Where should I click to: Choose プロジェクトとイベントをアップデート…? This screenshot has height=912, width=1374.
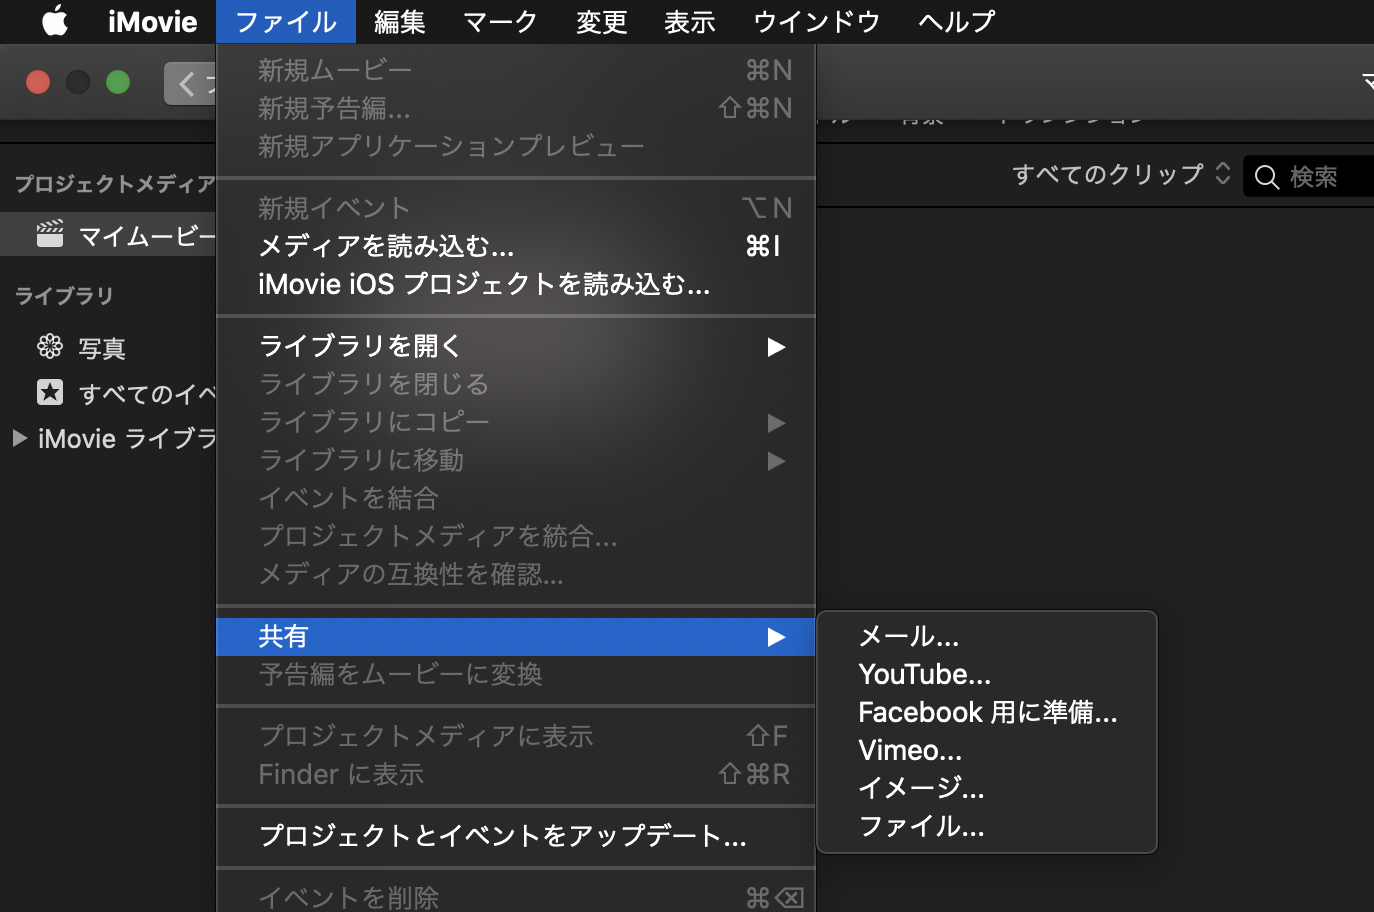[516, 836]
